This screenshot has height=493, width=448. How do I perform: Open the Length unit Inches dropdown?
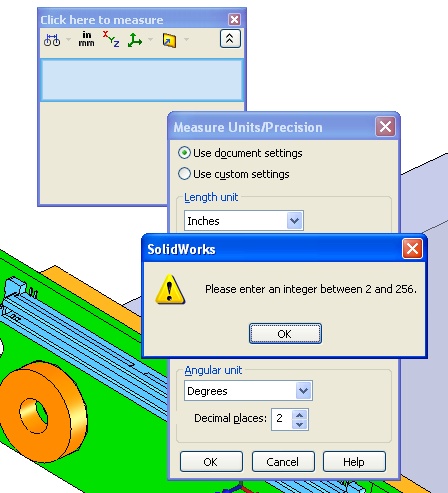[295, 220]
